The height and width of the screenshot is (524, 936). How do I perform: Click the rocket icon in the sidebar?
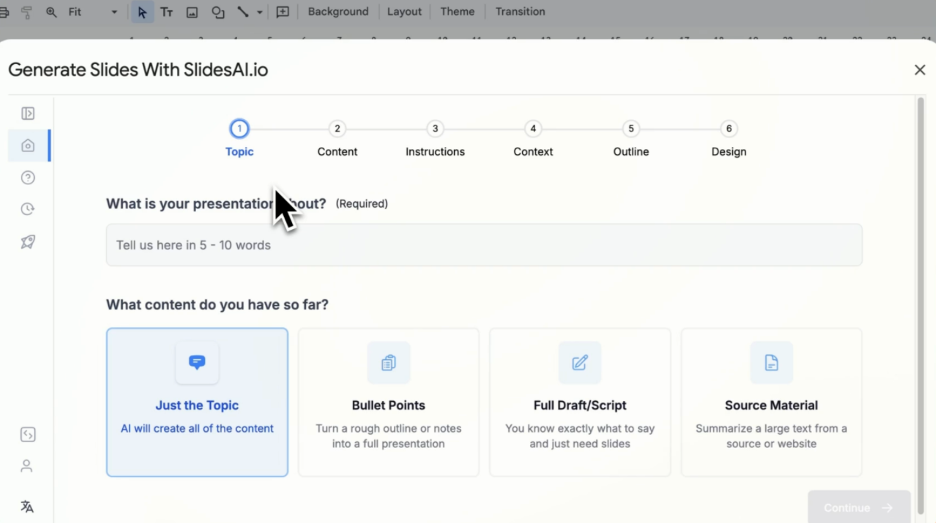point(28,242)
